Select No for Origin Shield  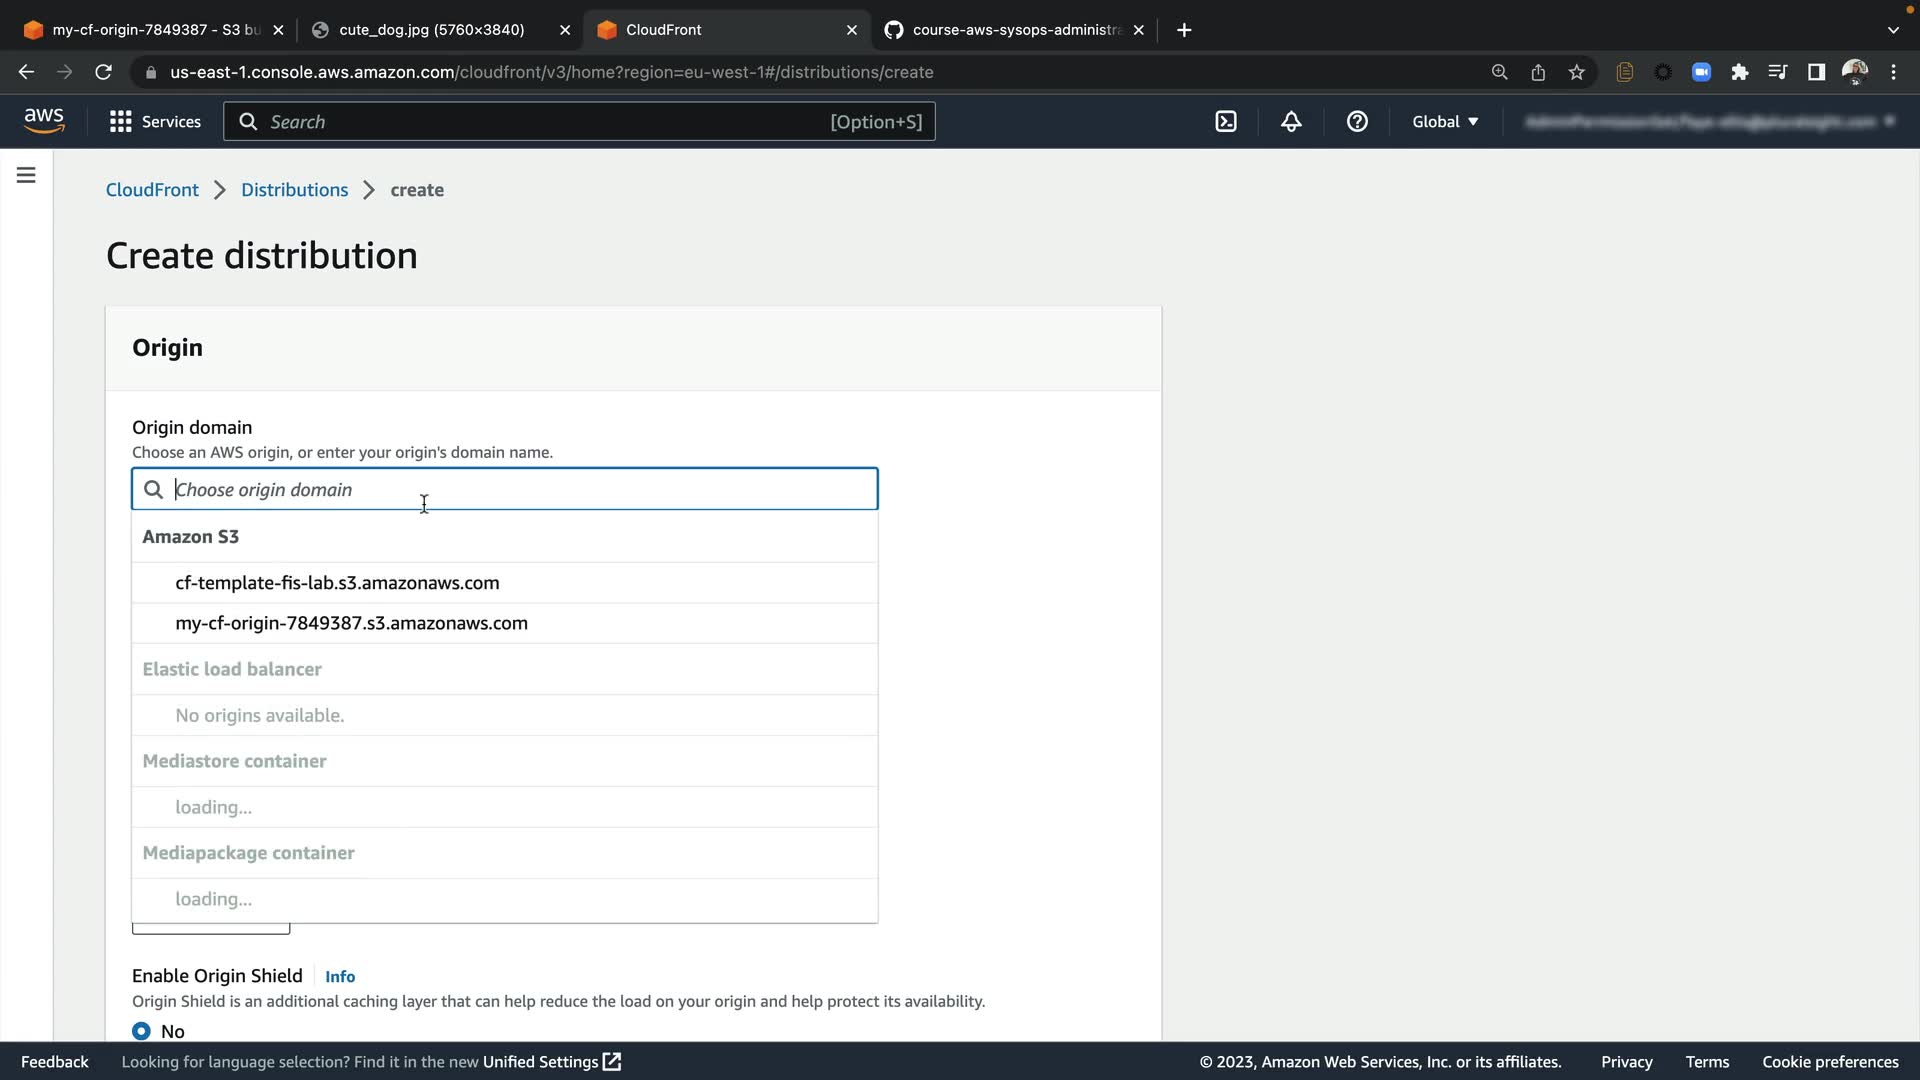coord(142,1031)
